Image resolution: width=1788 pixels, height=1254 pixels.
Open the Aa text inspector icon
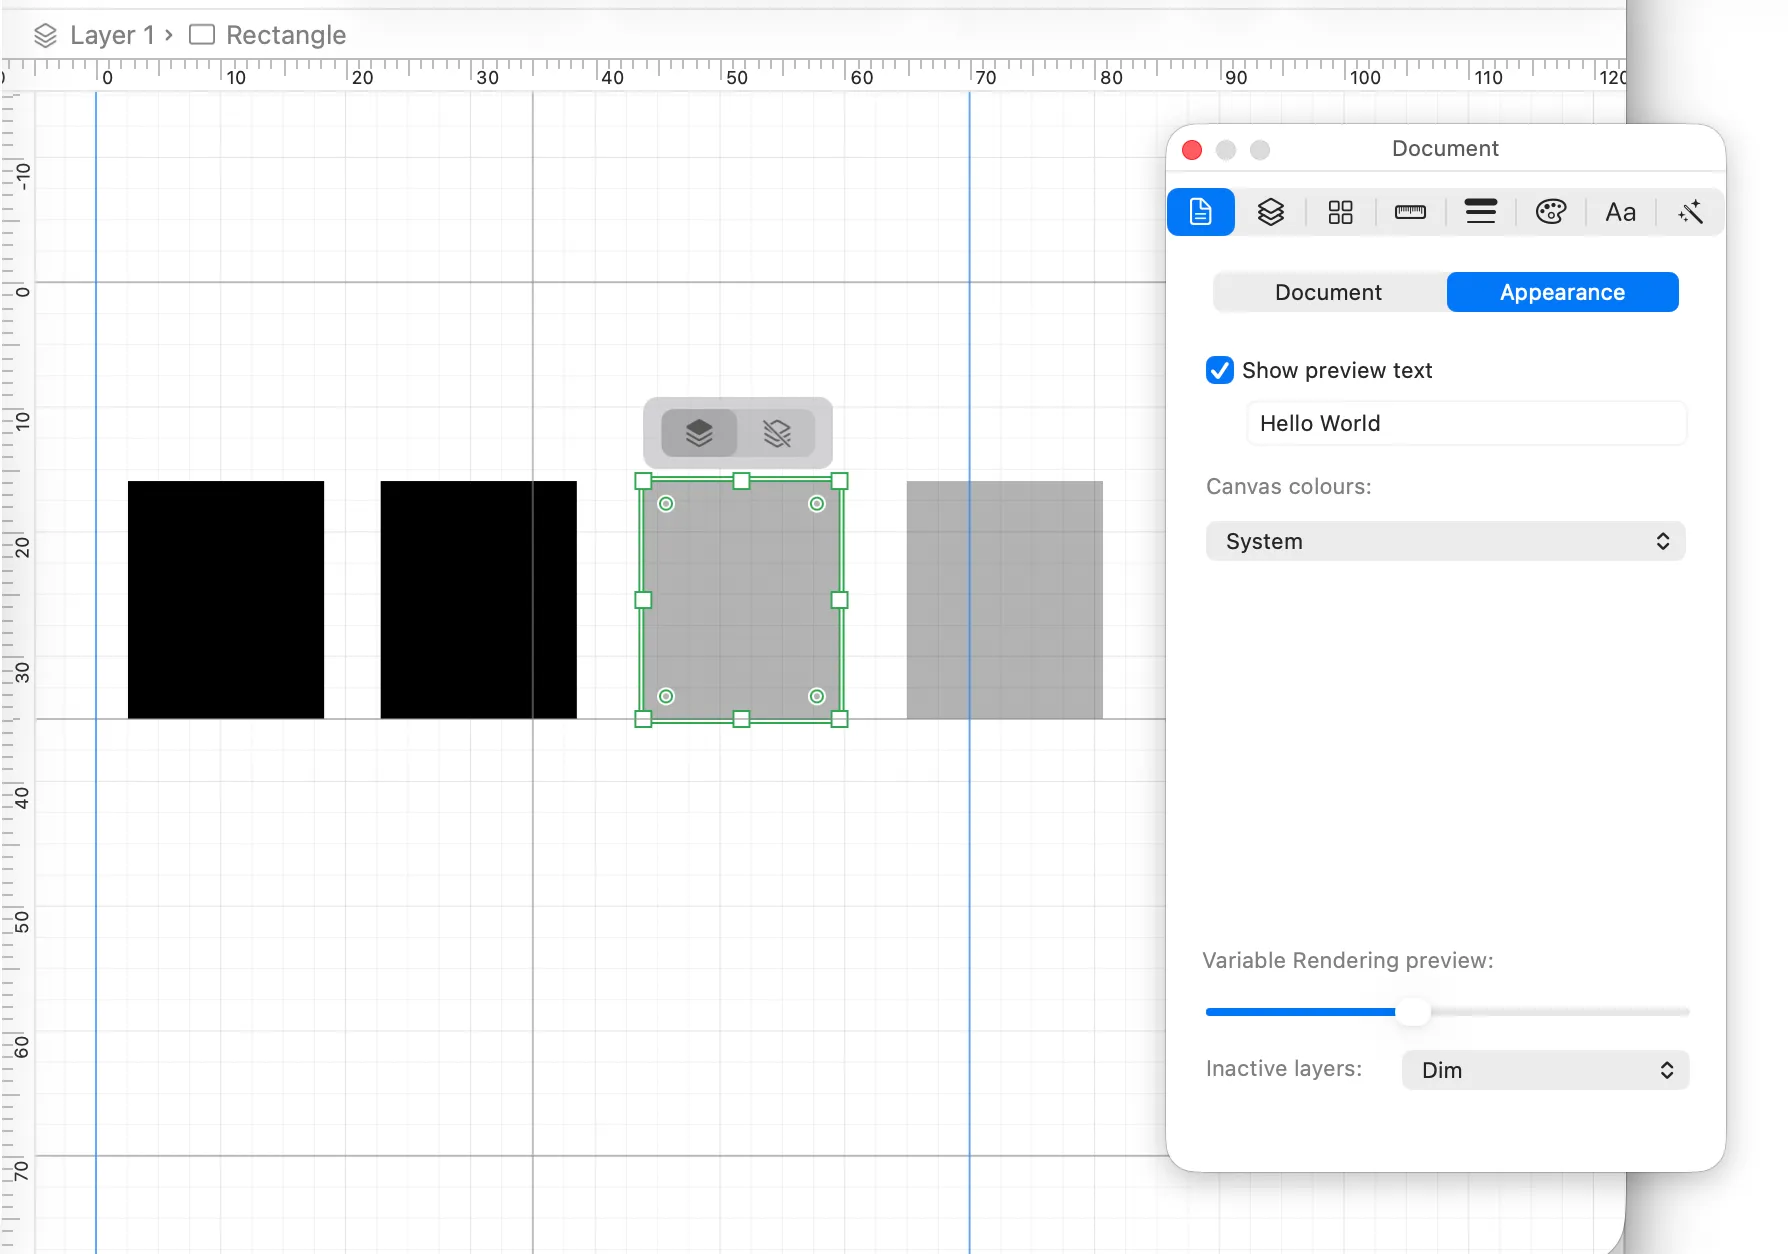point(1621,212)
